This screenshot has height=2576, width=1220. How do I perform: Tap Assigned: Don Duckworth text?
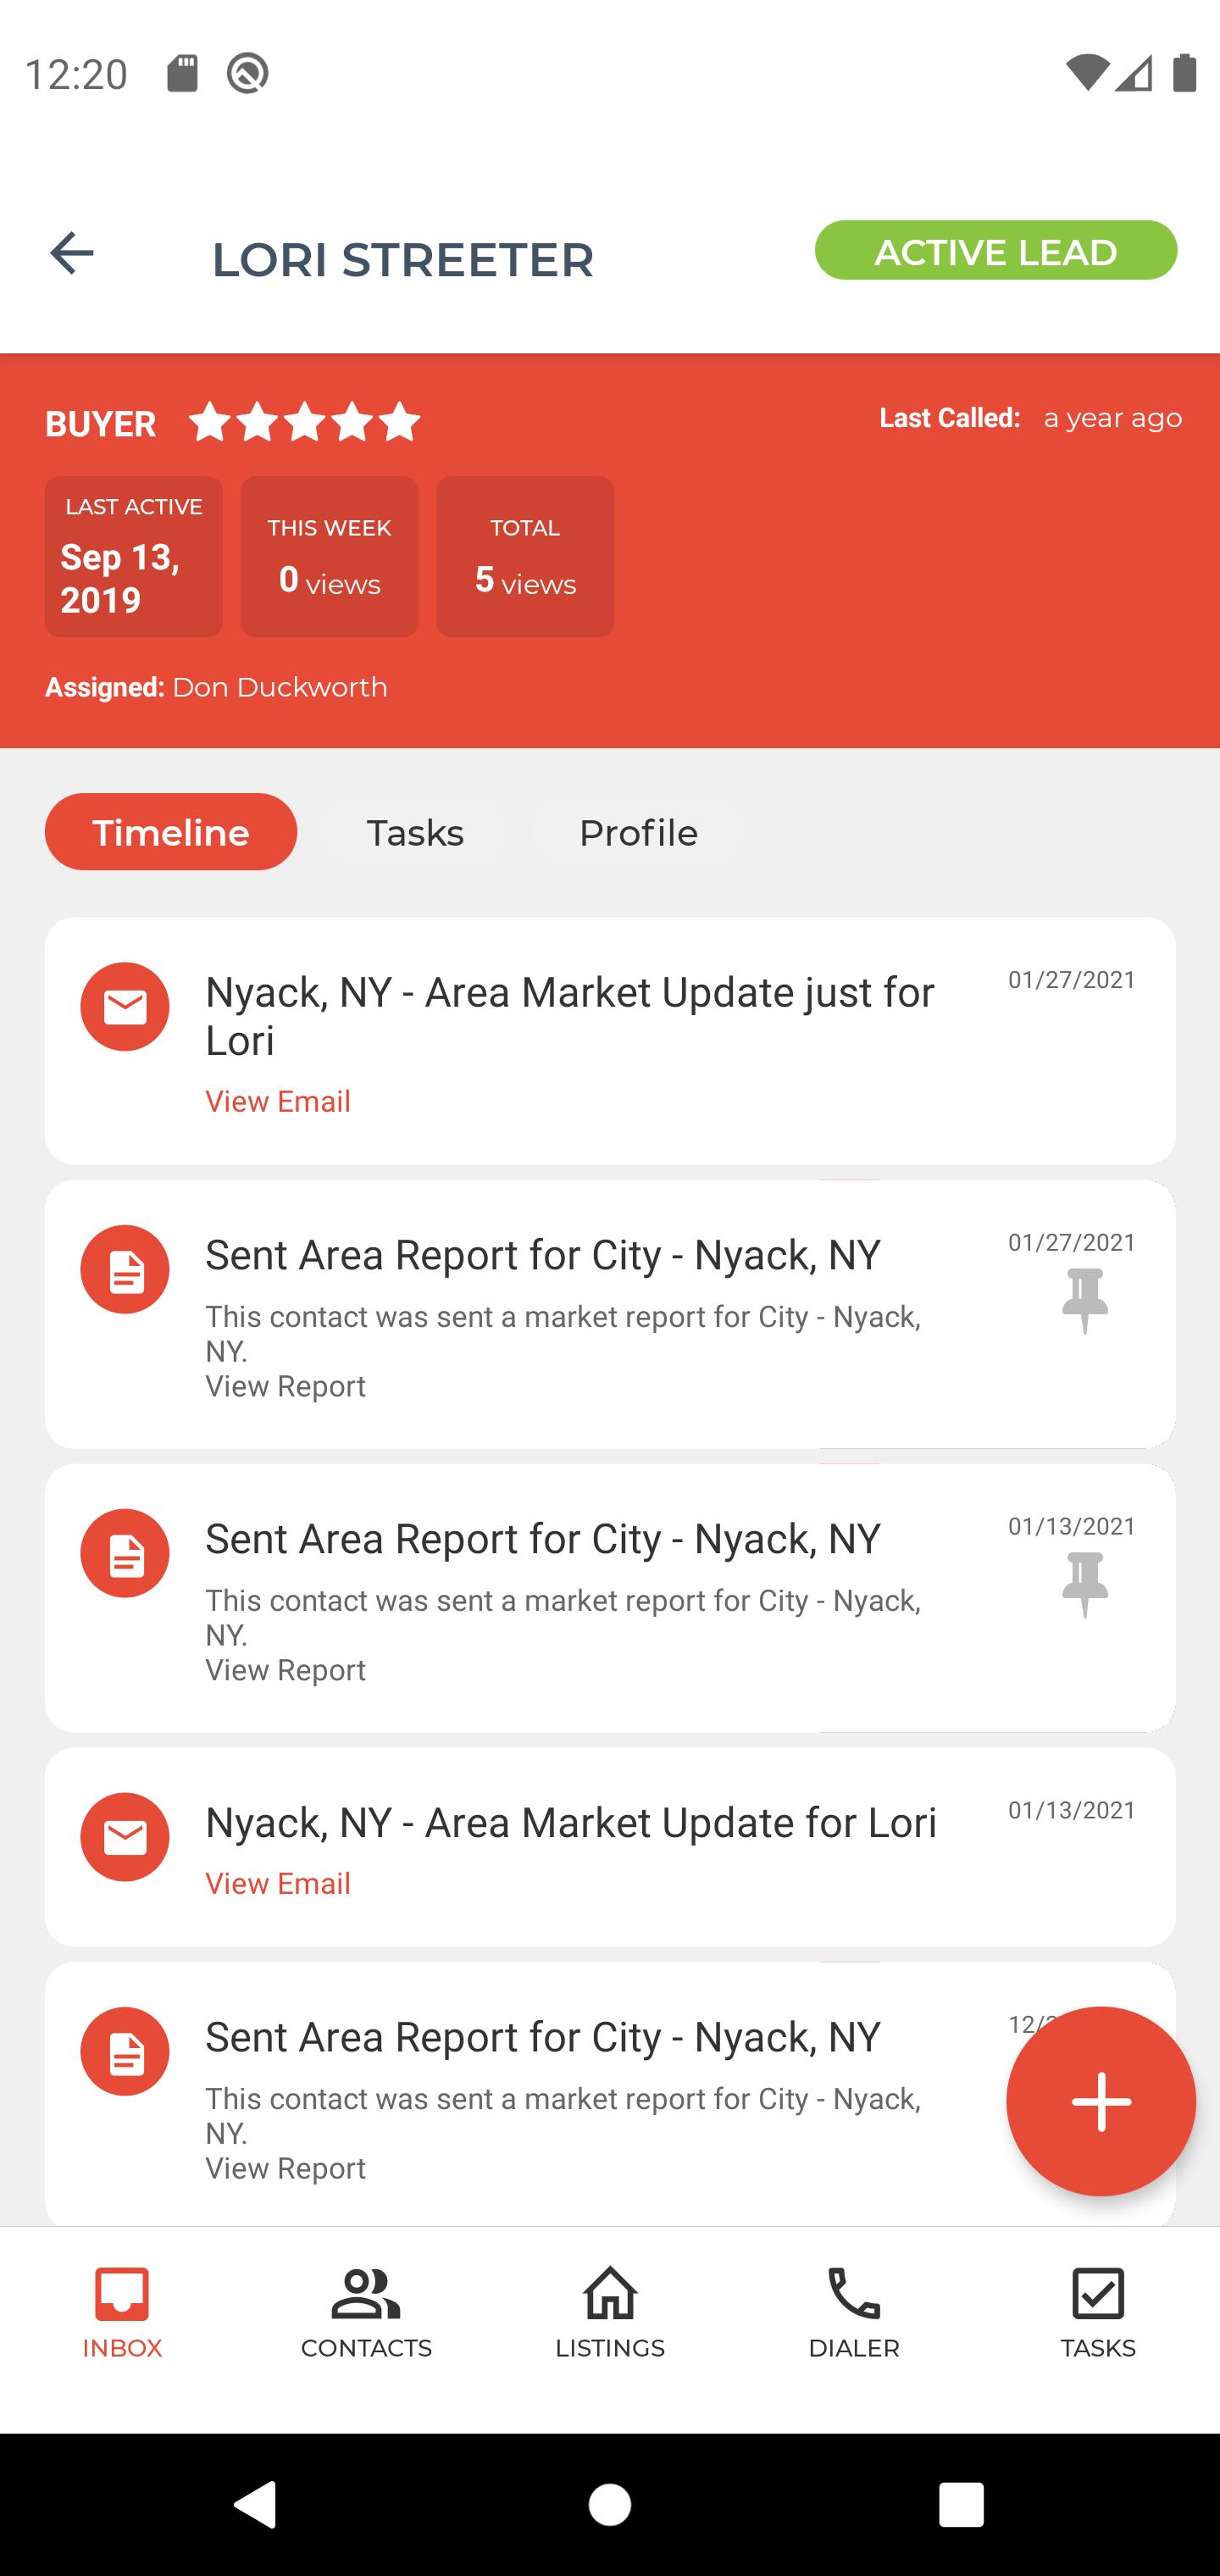pos(216,687)
